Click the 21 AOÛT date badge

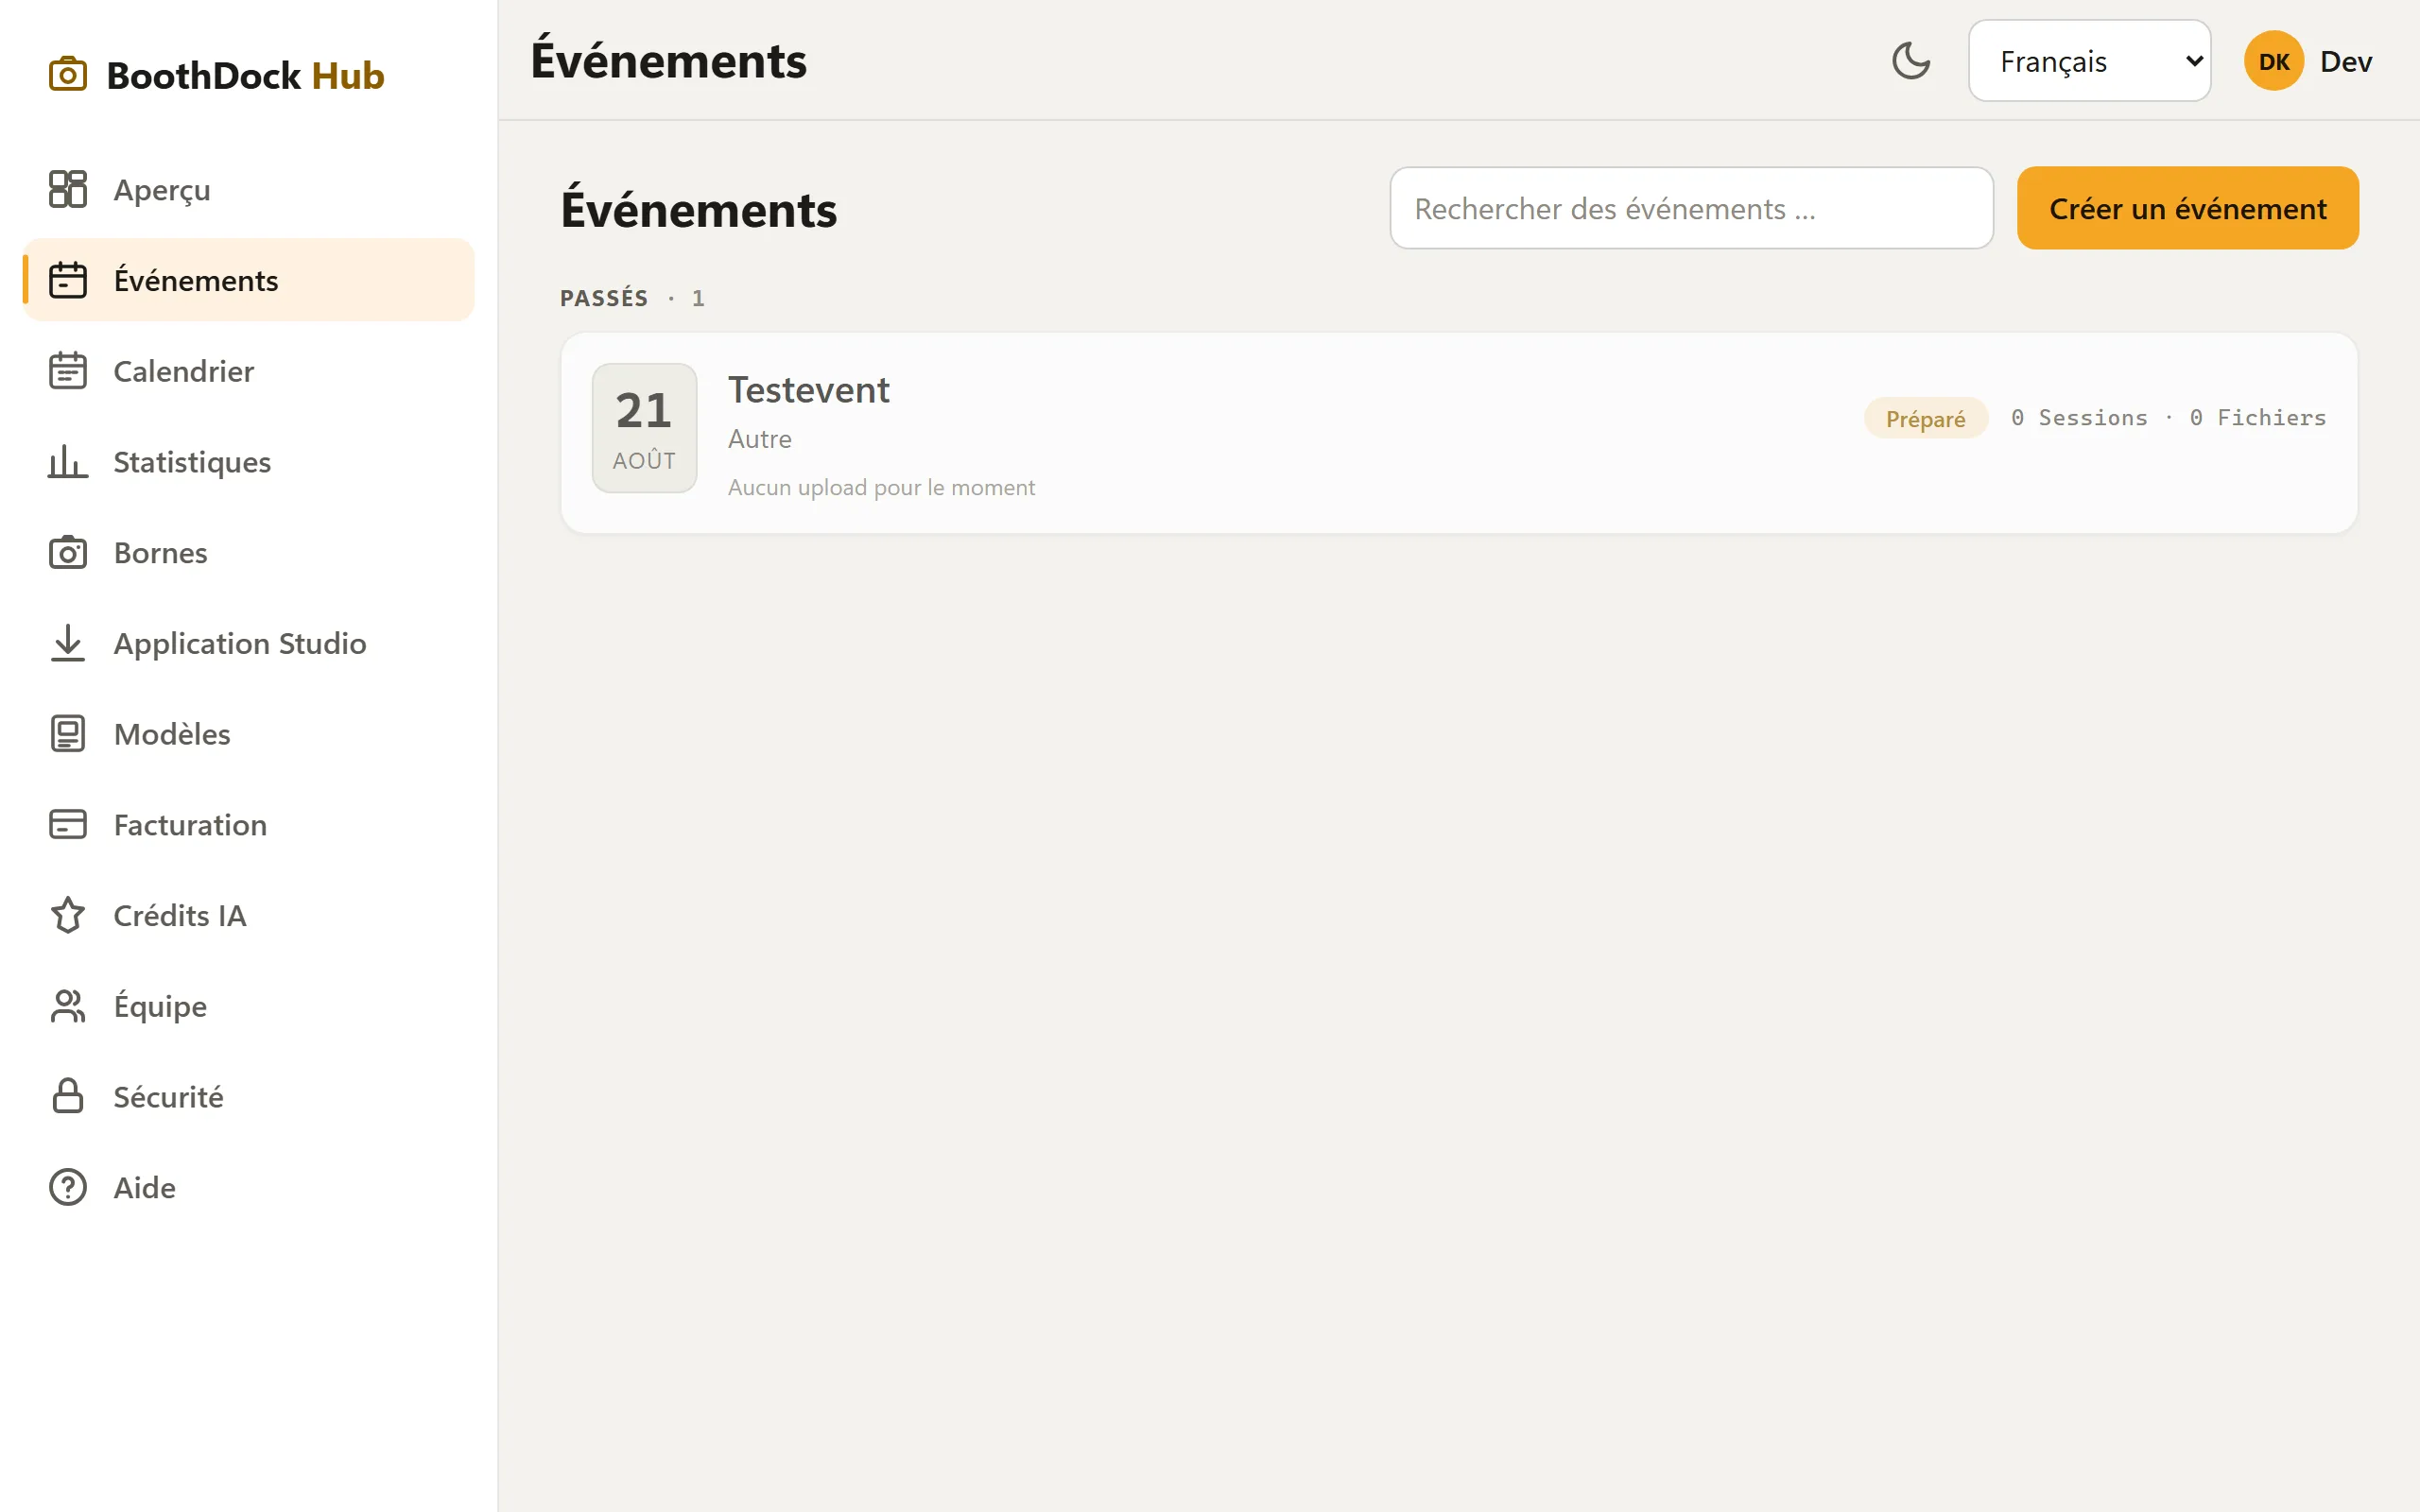[x=644, y=428]
